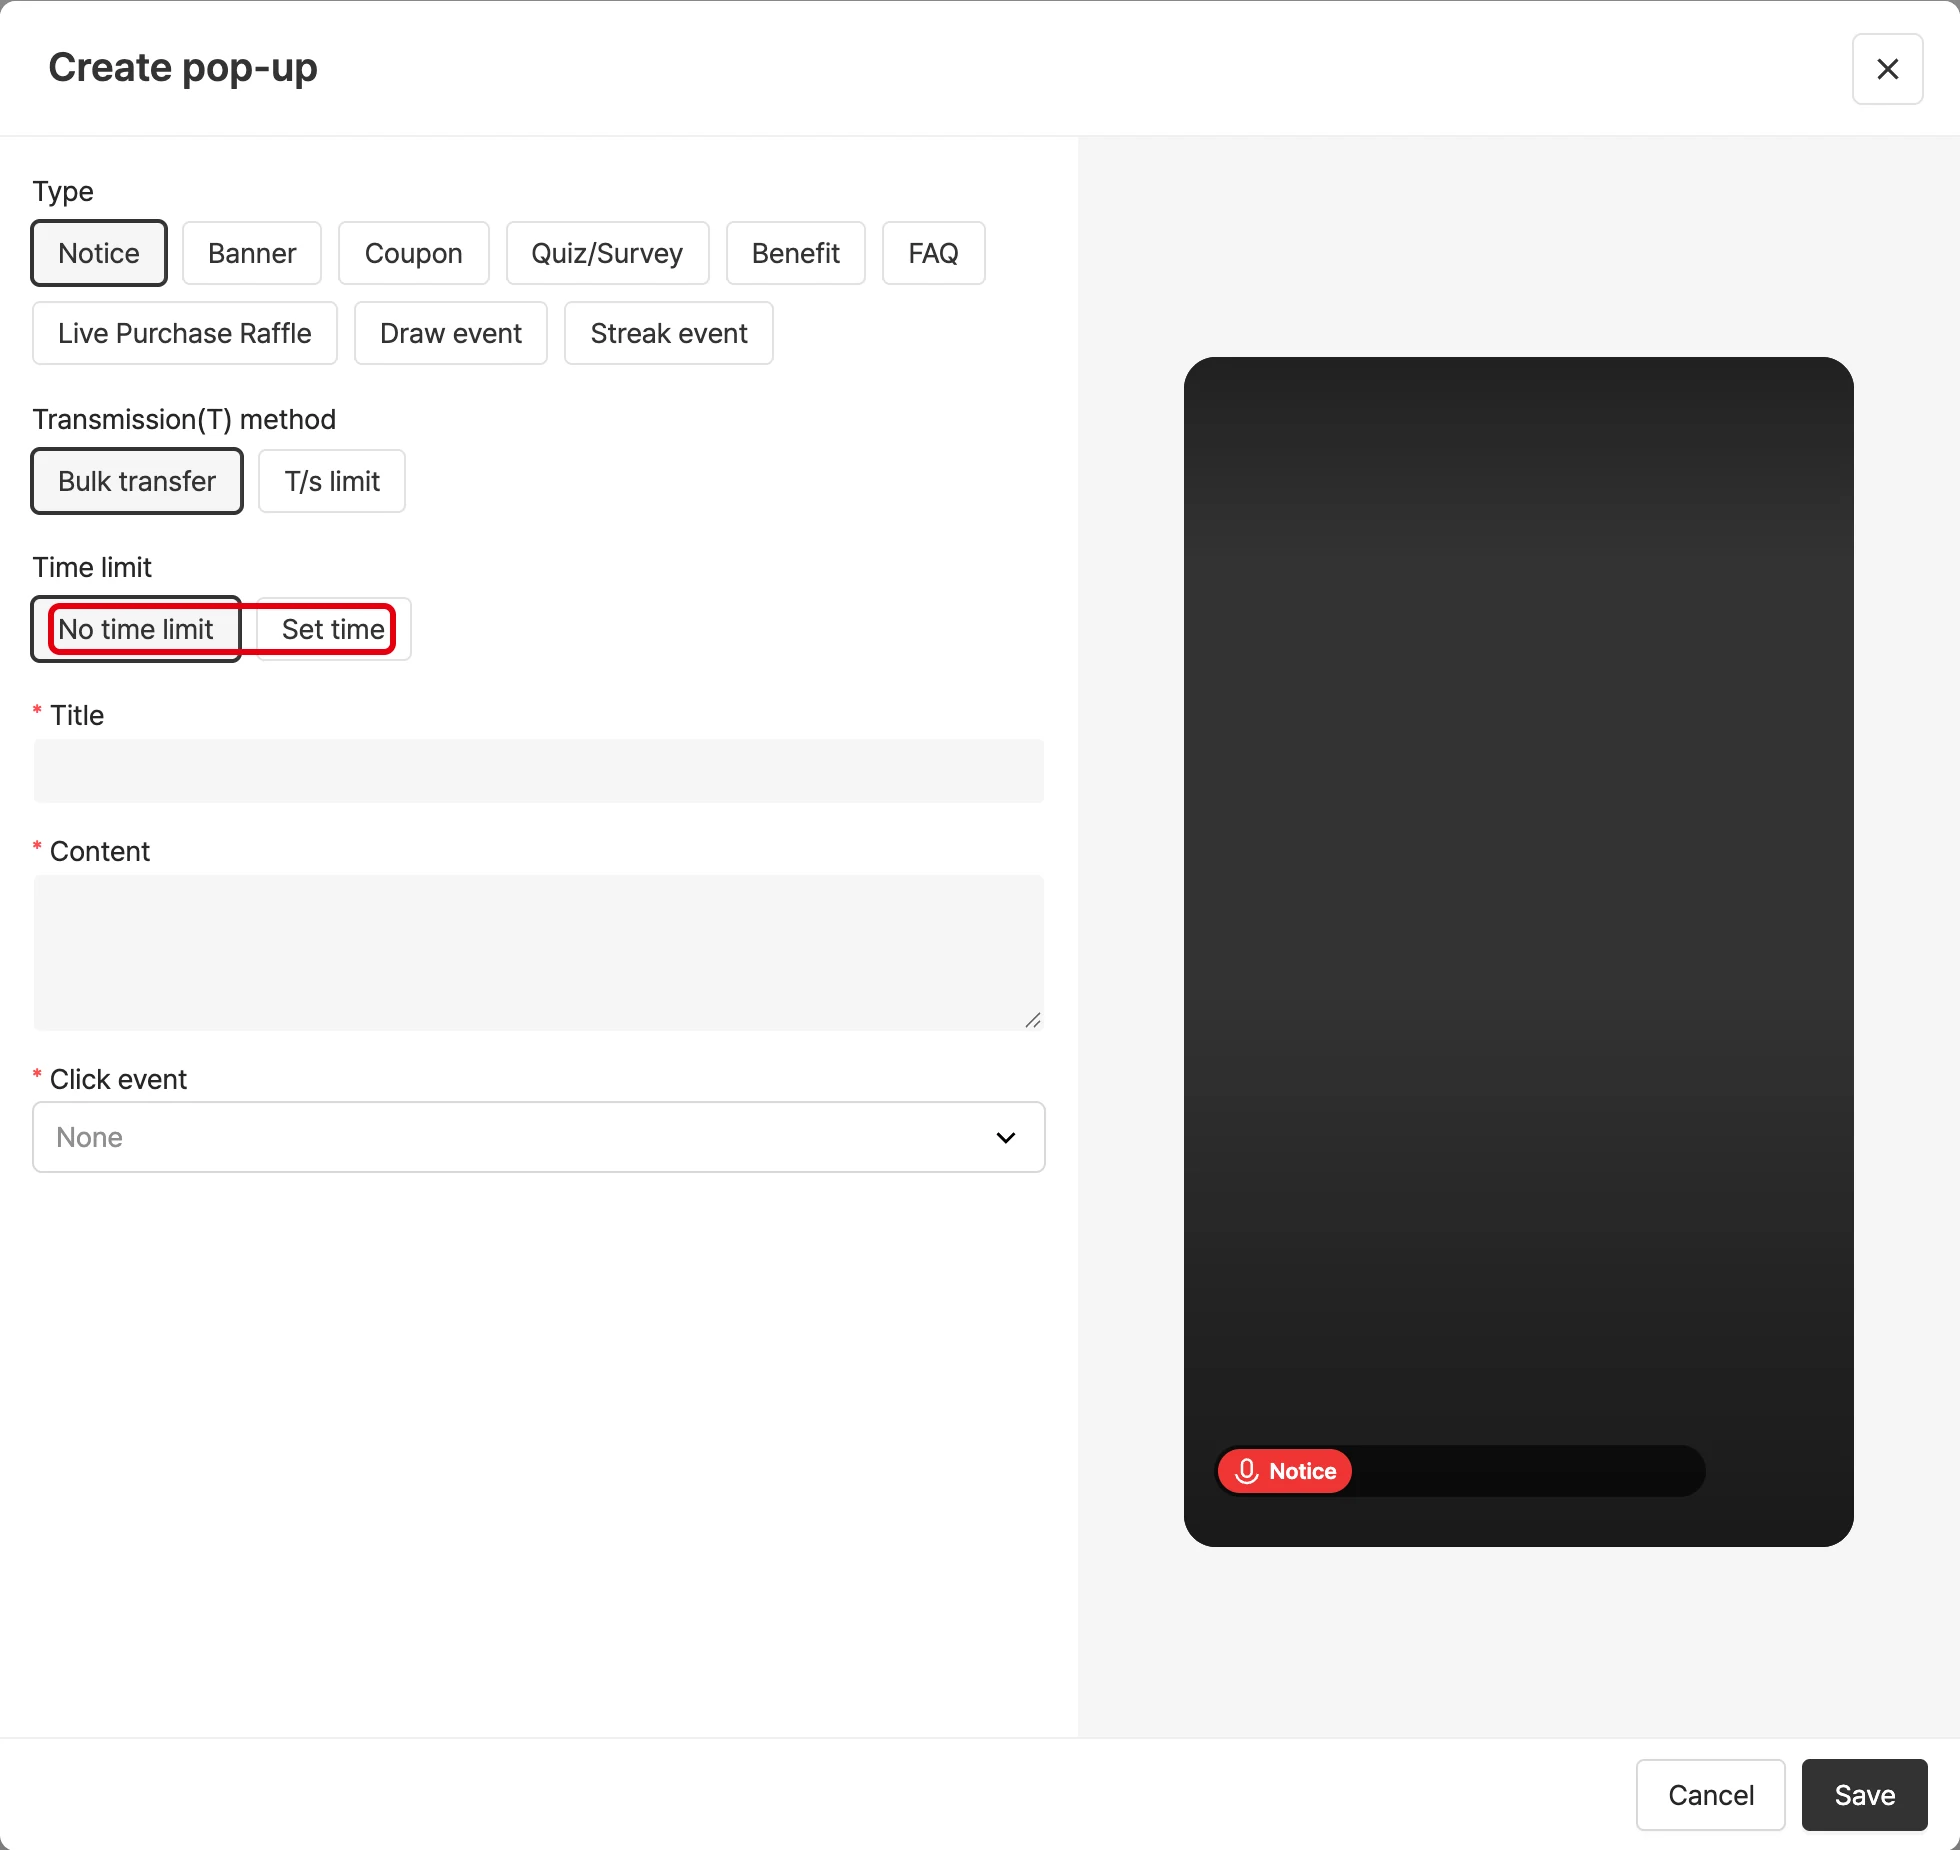Select the Live Purchase Raffle type
This screenshot has width=1960, height=1850.
click(185, 333)
